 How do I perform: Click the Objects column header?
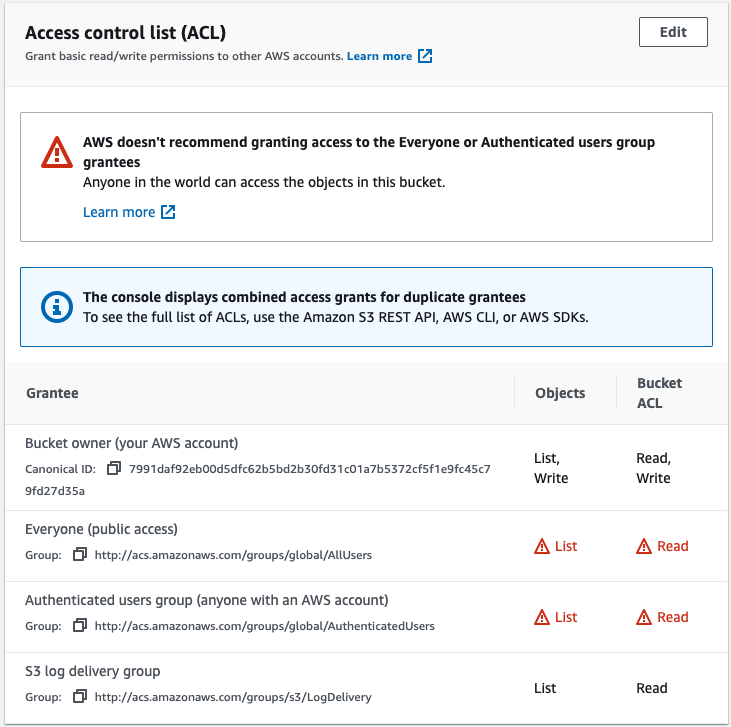[x=560, y=393]
